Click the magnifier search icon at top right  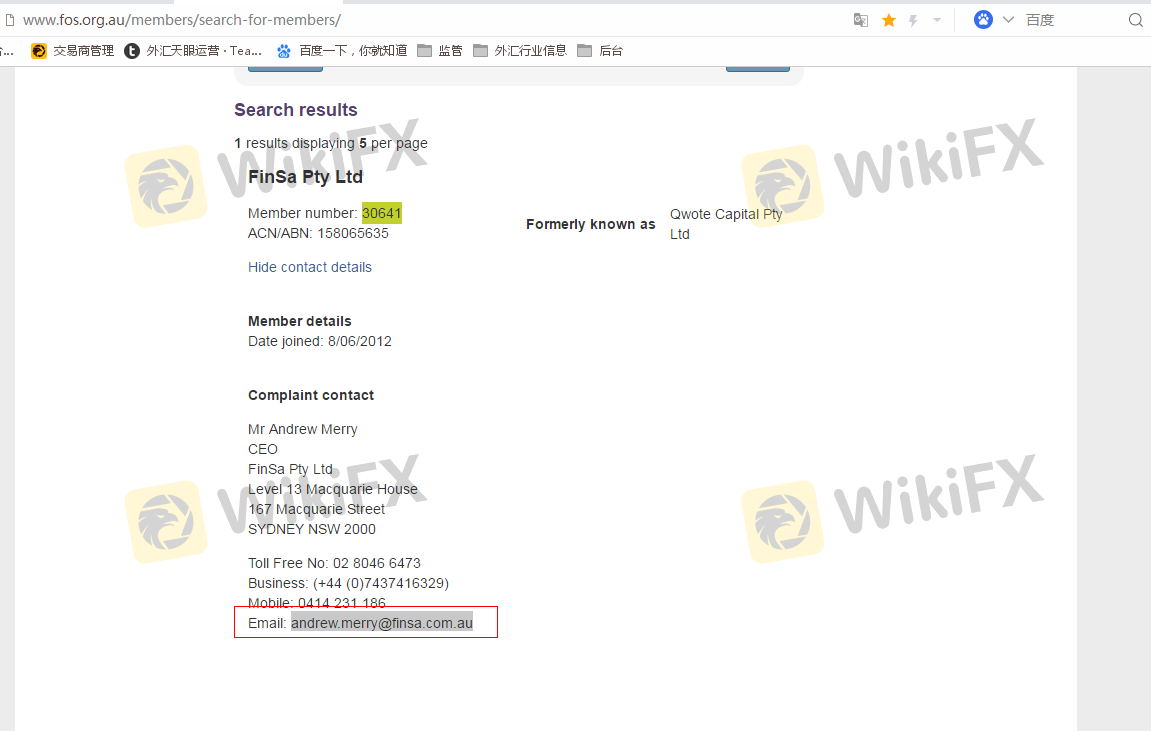(1135, 20)
